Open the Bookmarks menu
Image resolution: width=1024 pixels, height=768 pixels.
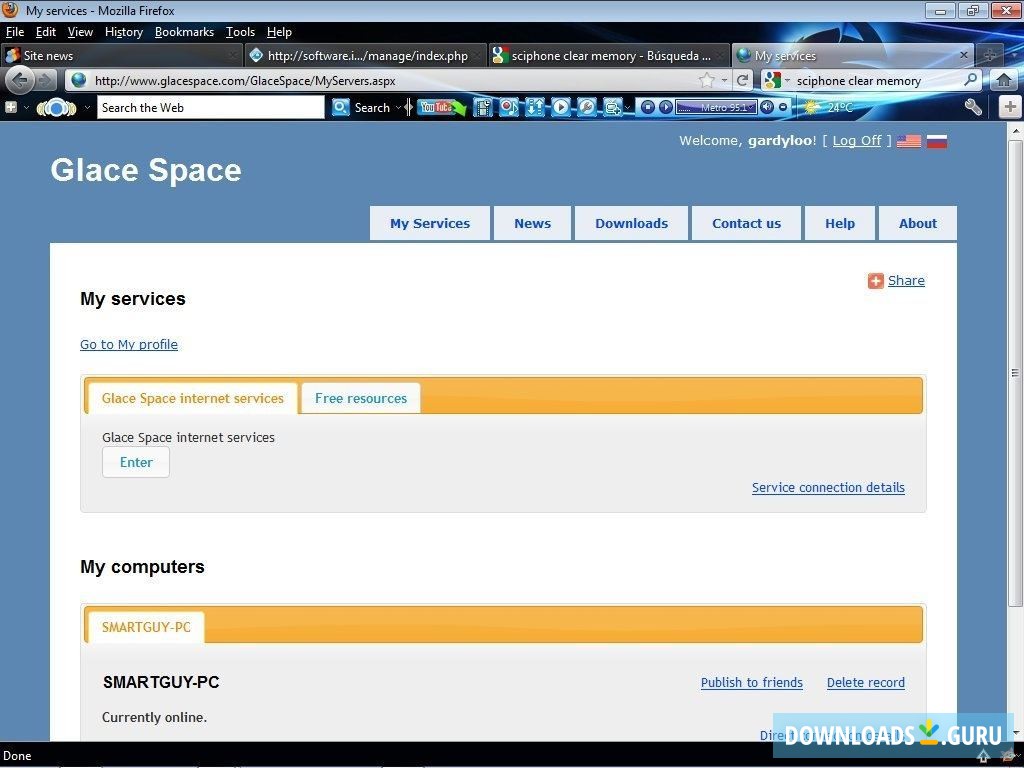pyautogui.click(x=184, y=31)
